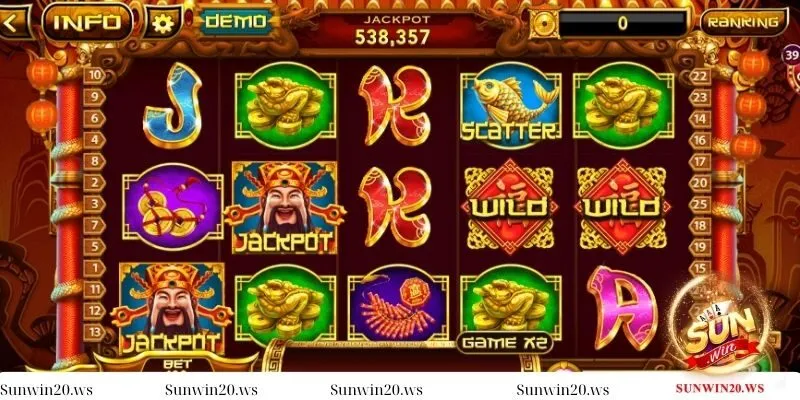This screenshot has width=800, height=400.
Task: Click the pink A symbol on the last reel
Action: coord(621,308)
